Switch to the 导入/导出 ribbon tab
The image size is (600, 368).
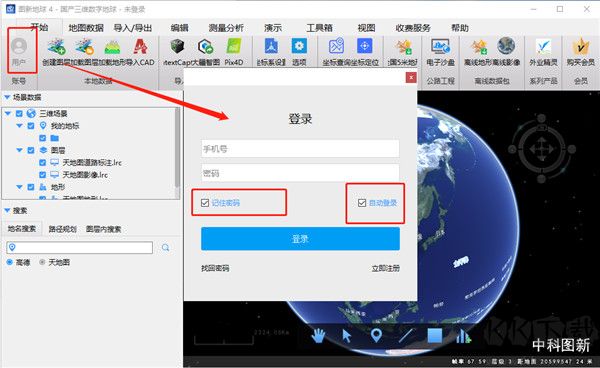point(133,28)
